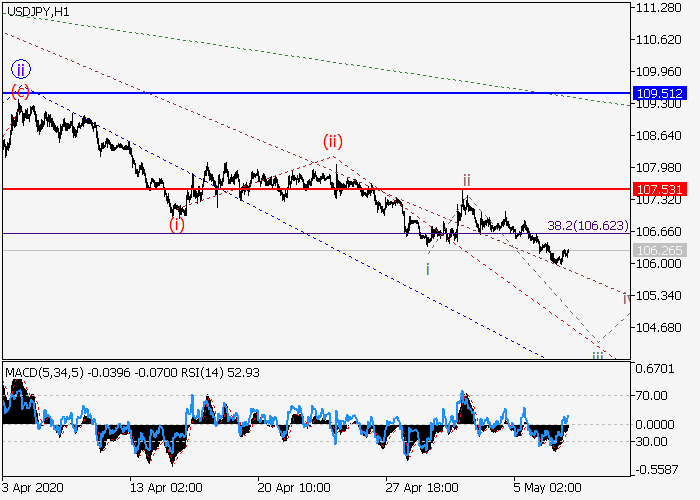Select the red (c) wave label

coord(21,91)
